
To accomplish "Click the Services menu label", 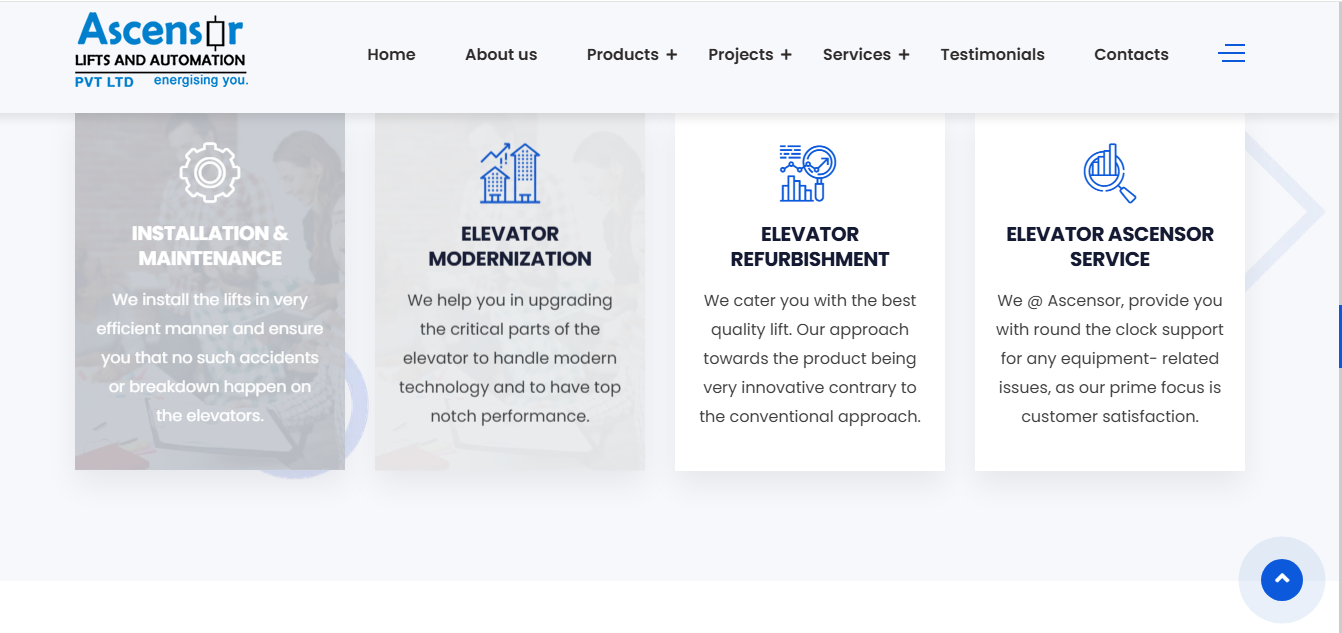I will pos(857,55).
